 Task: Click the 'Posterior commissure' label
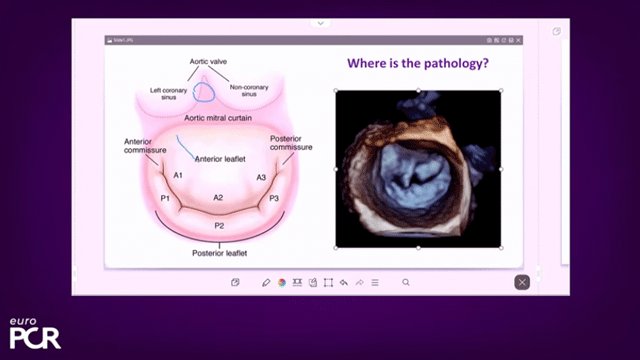[291, 143]
